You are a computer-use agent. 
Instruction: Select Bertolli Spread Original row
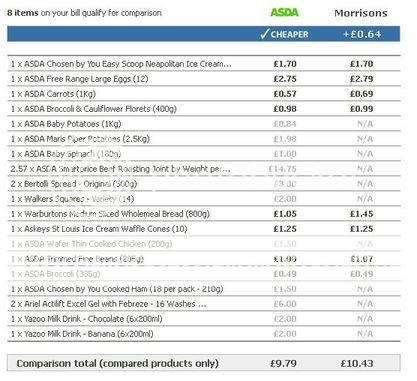204,184
